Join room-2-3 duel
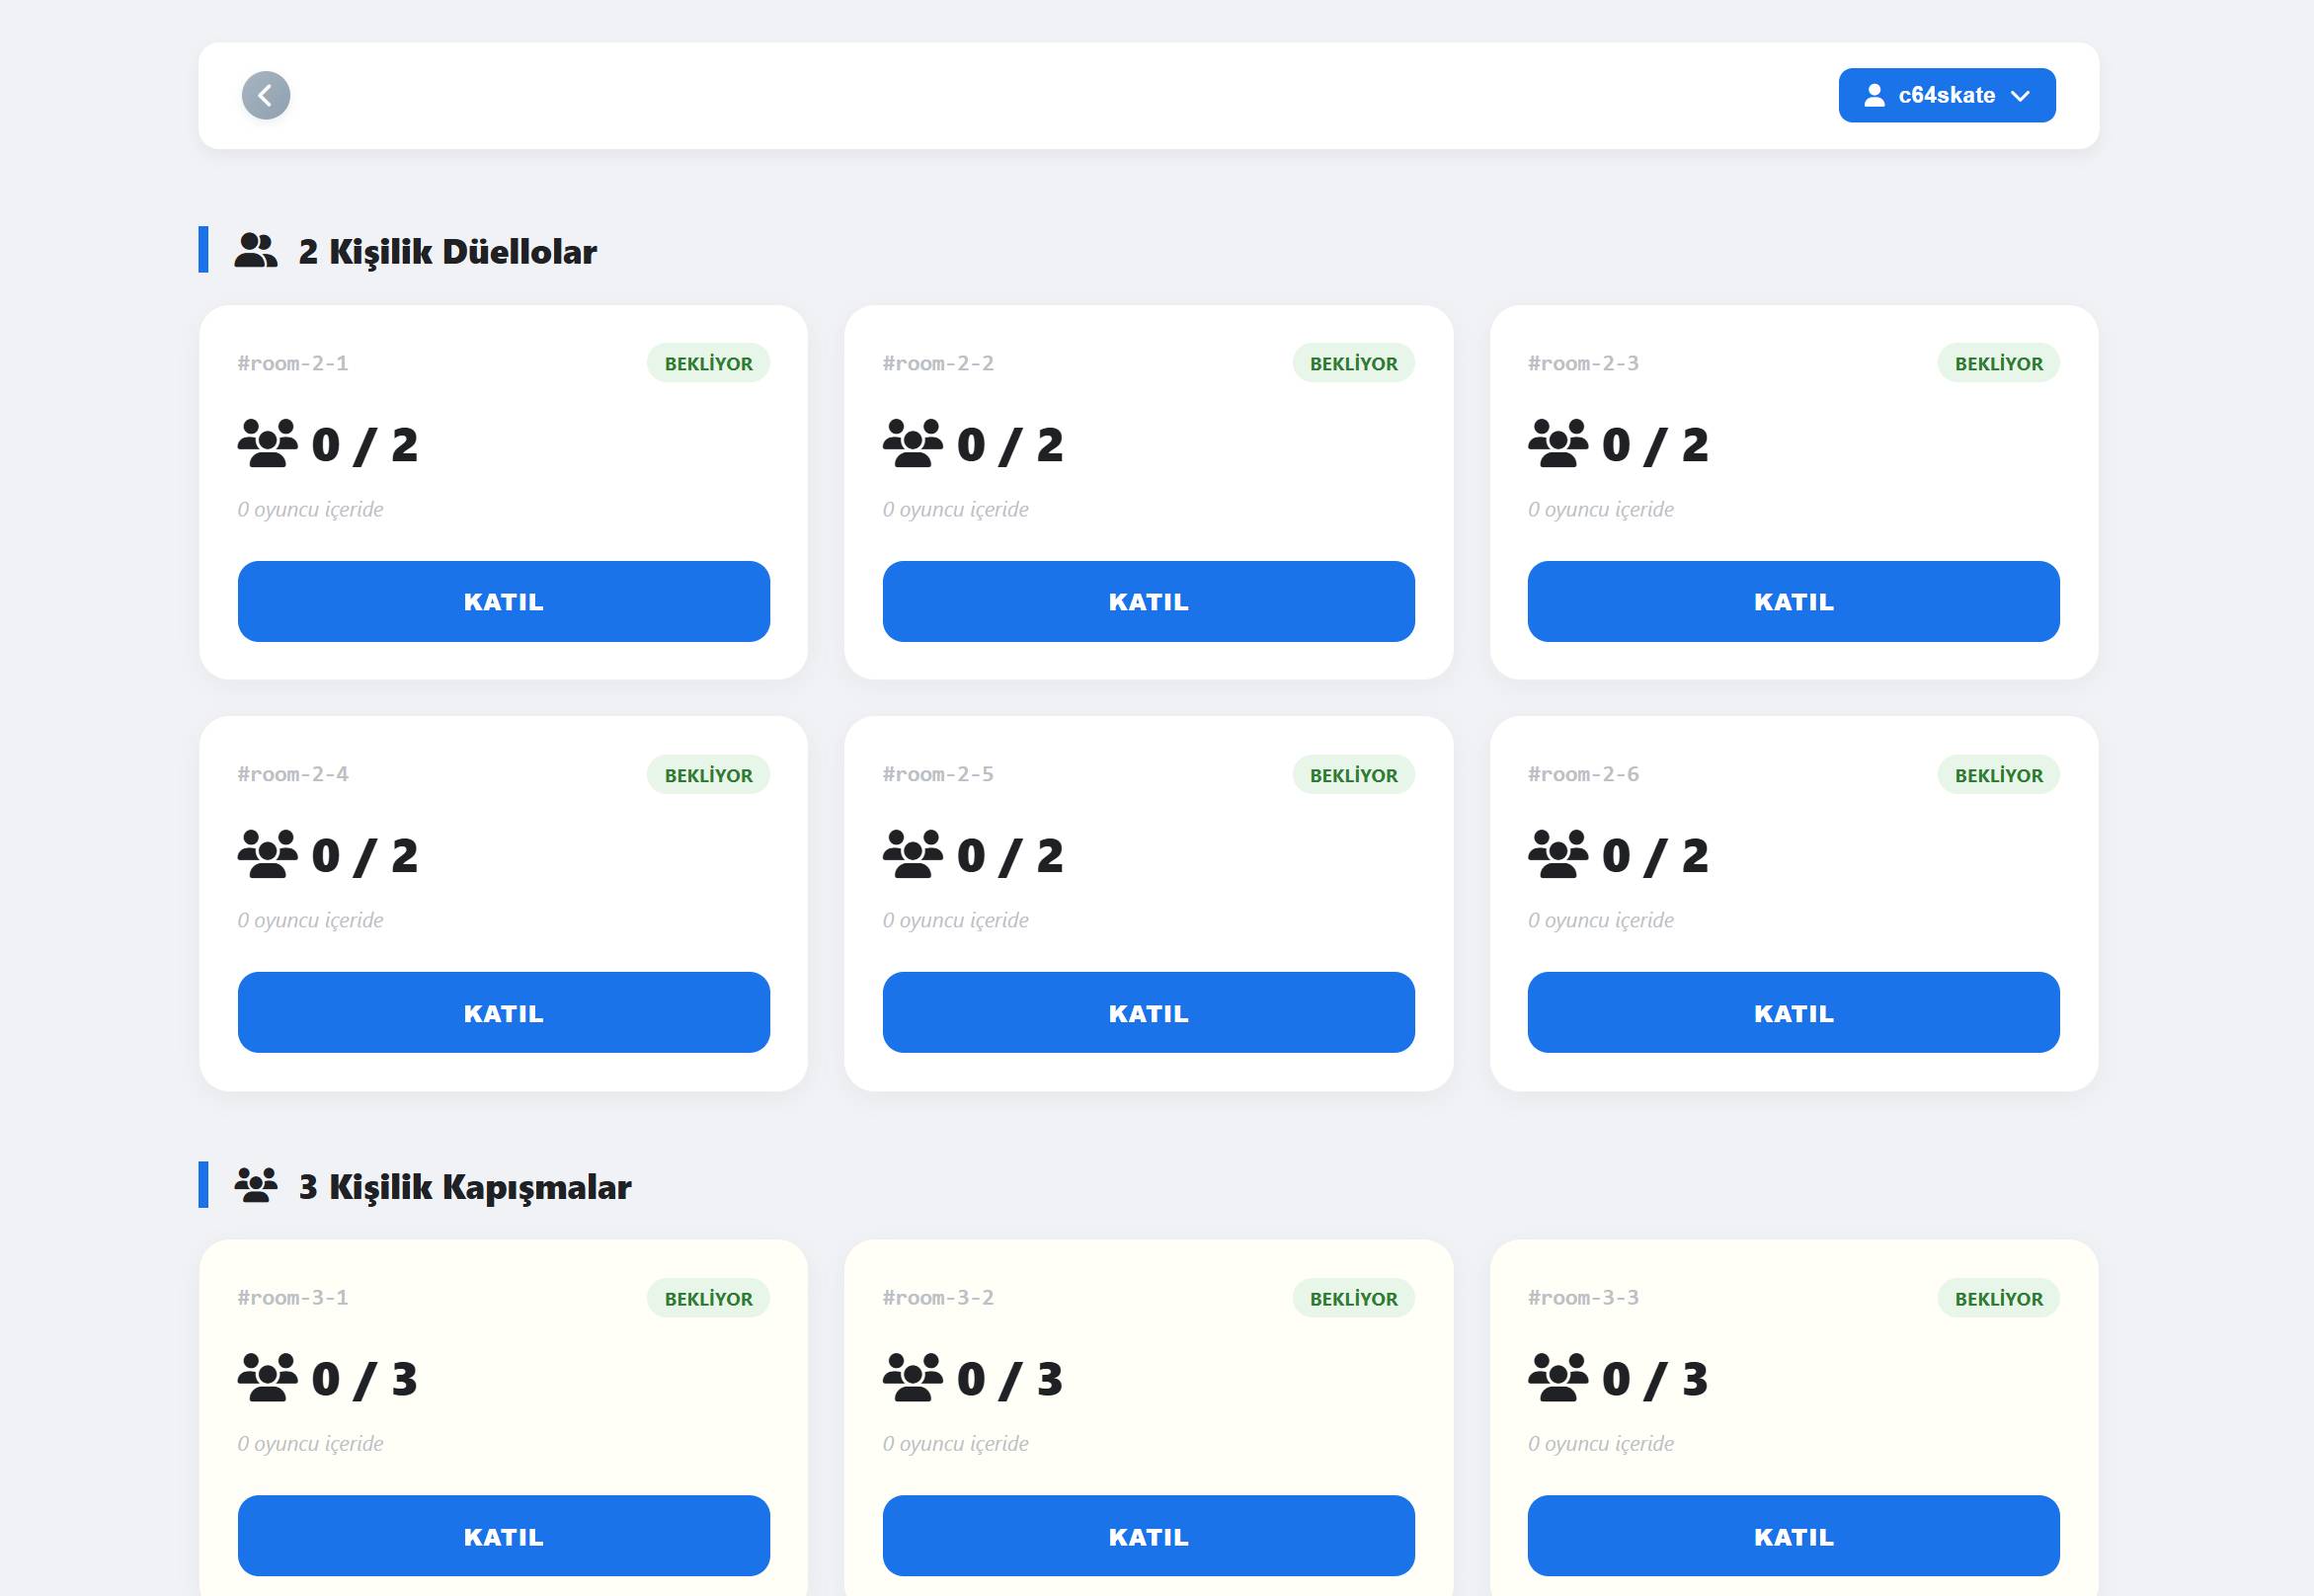This screenshot has width=2314, height=1596. click(1792, 602)
